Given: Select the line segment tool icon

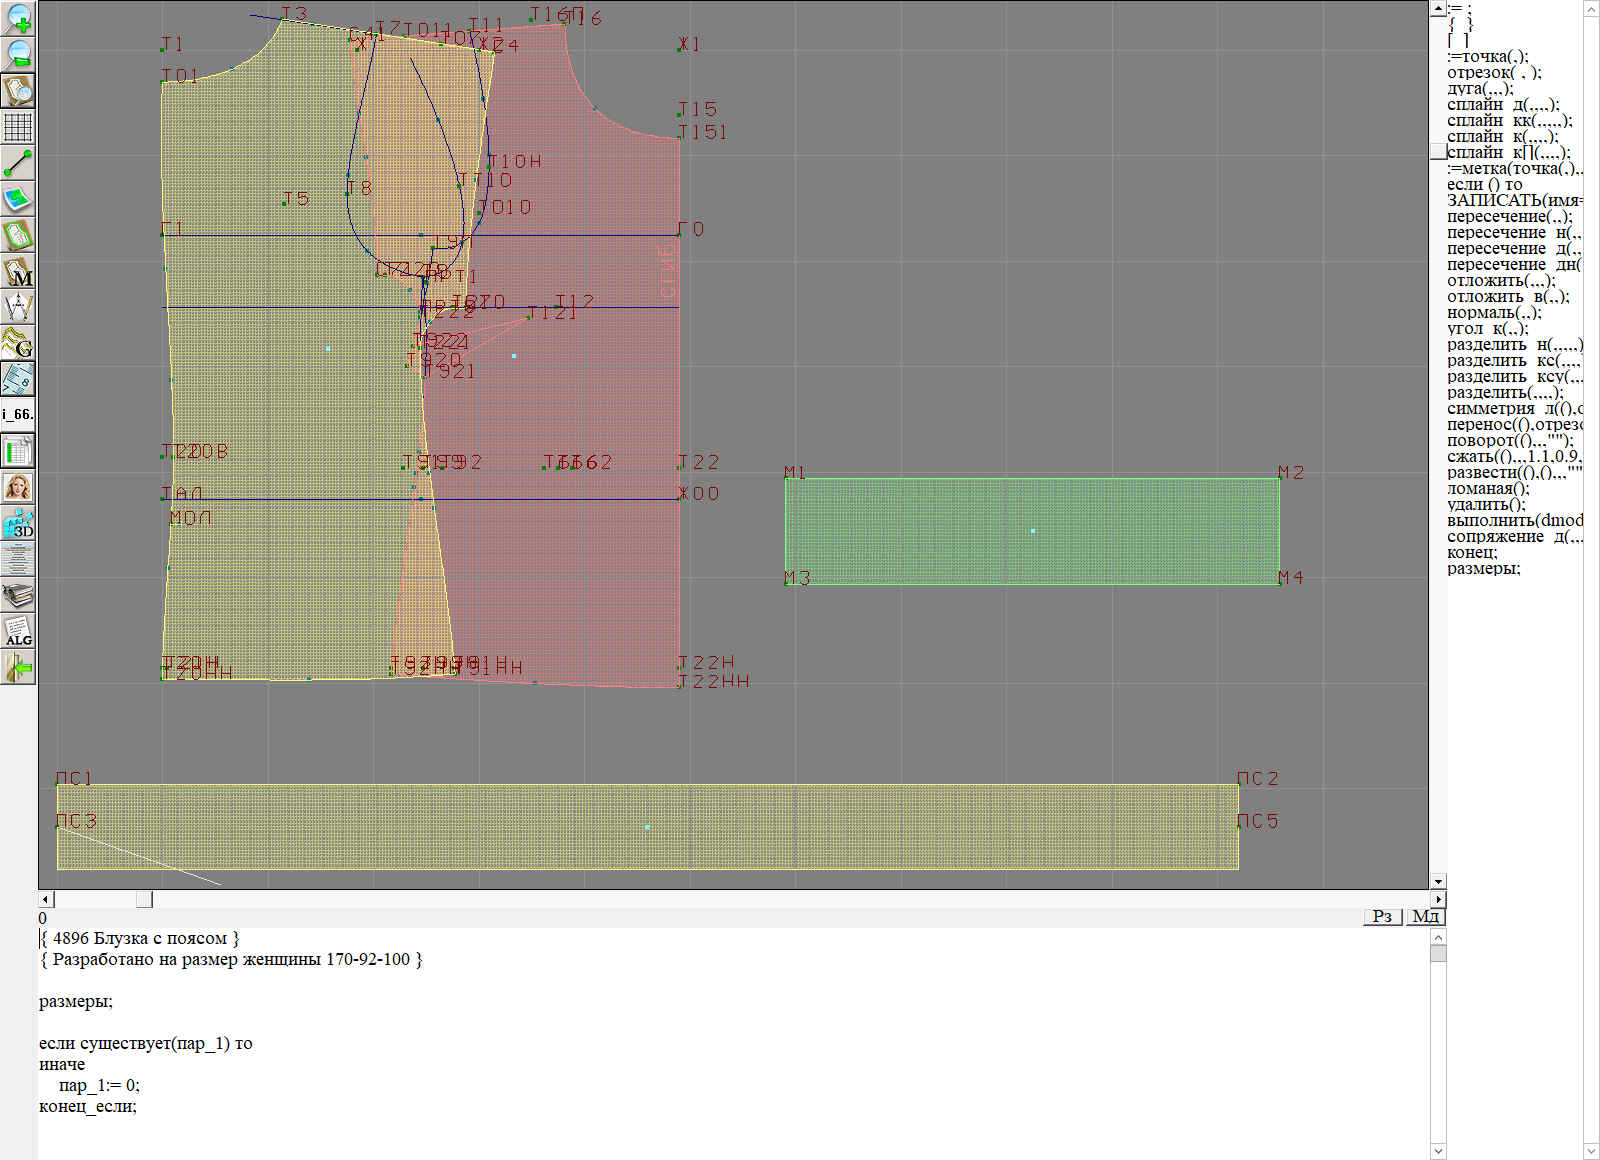Looking at the screenshot, I should point(18,163).
